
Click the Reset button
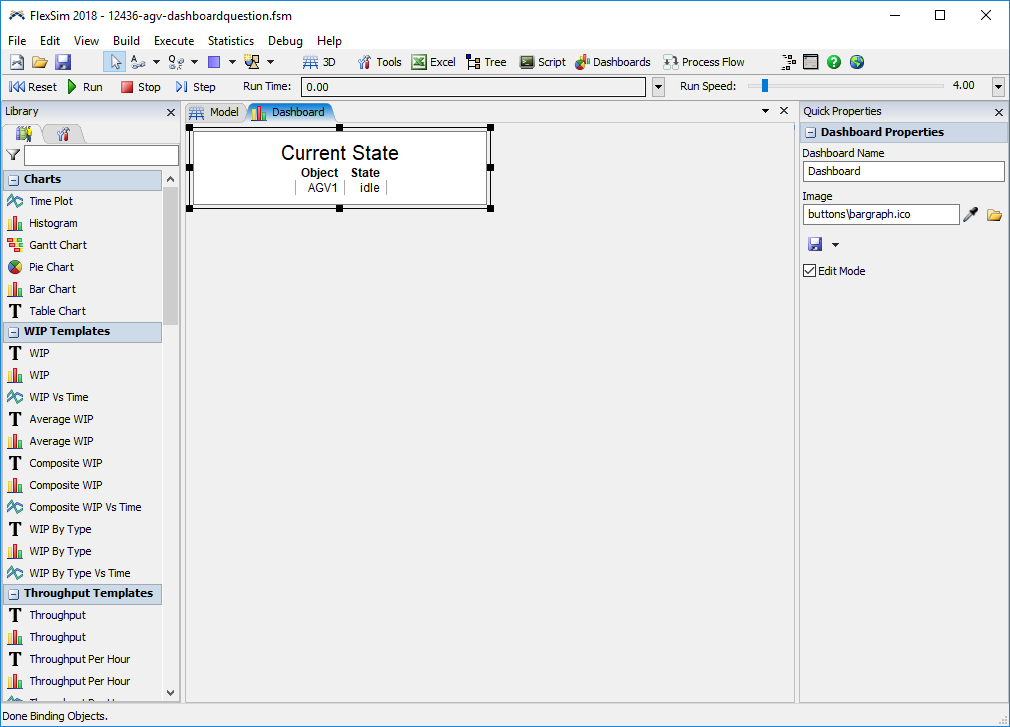[x=33, y=87]
